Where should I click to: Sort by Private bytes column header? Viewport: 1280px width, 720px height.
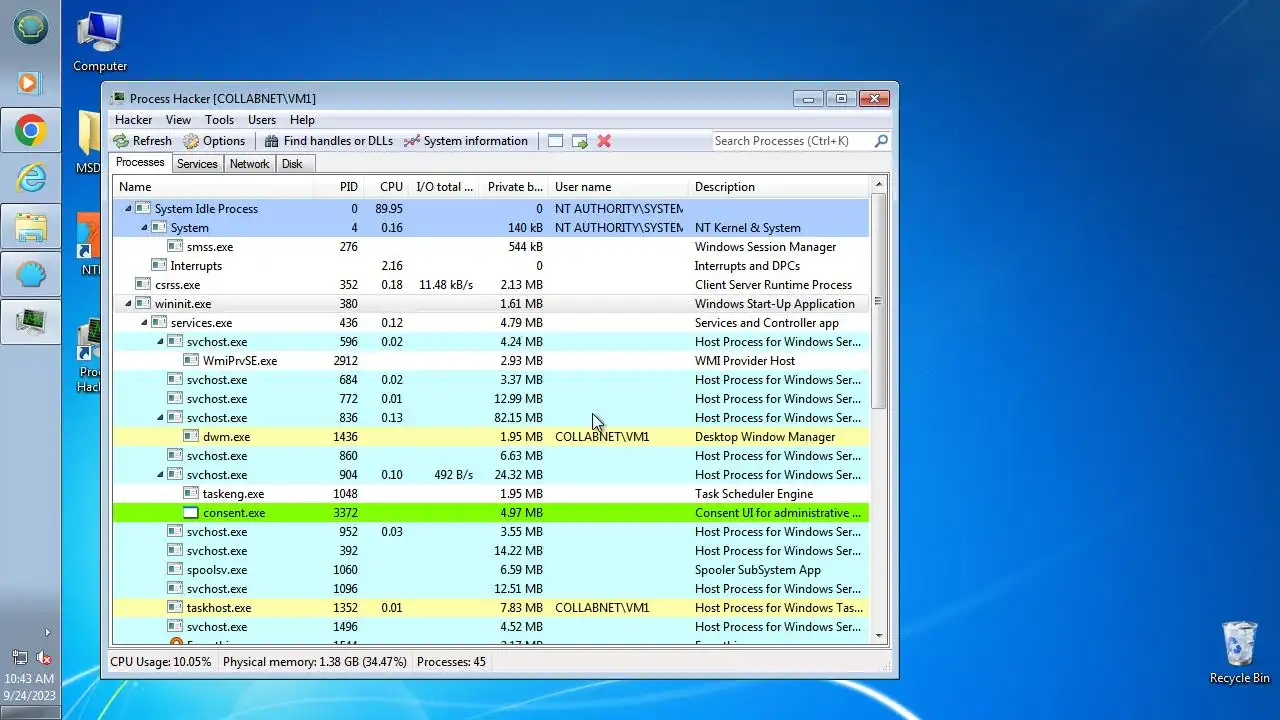[515, 187]
